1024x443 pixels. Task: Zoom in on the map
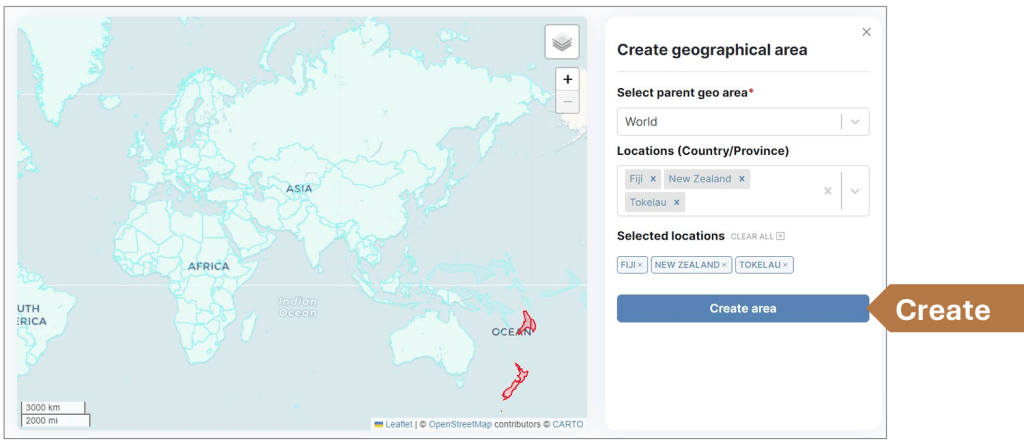point(568,79)
